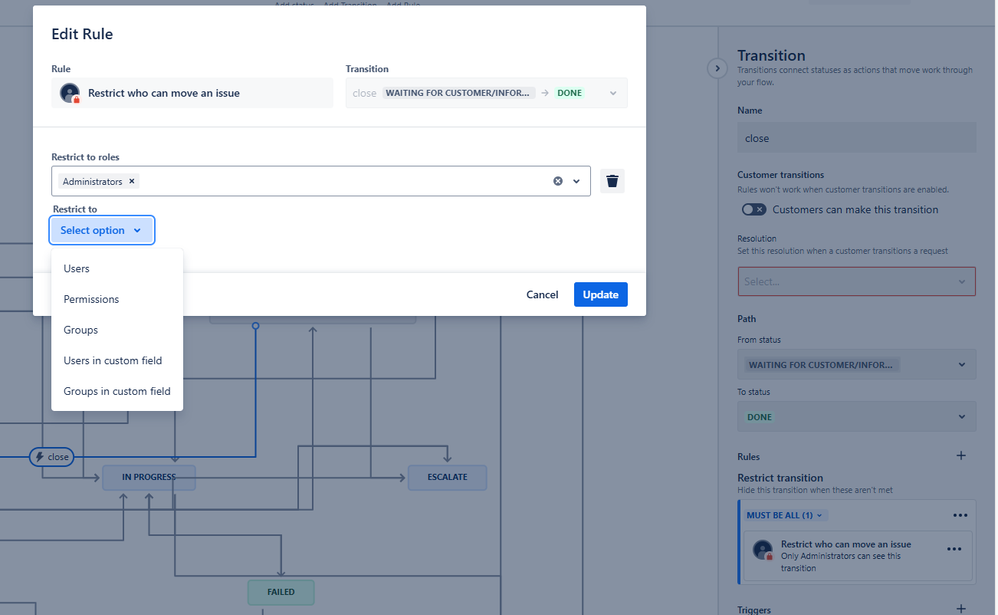Choose Users from the option list
The width and height of the screenshot is (998, 615).
click(x=117, y=269)
